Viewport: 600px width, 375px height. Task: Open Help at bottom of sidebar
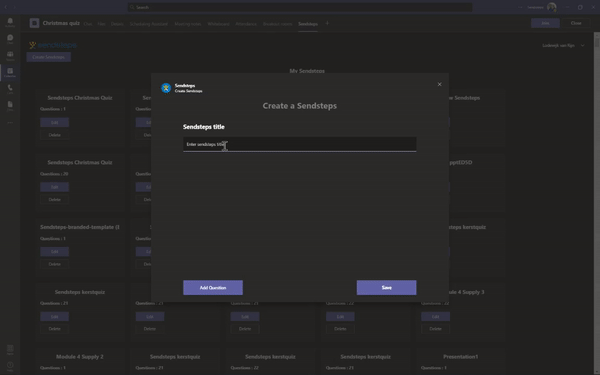[10, 366]
